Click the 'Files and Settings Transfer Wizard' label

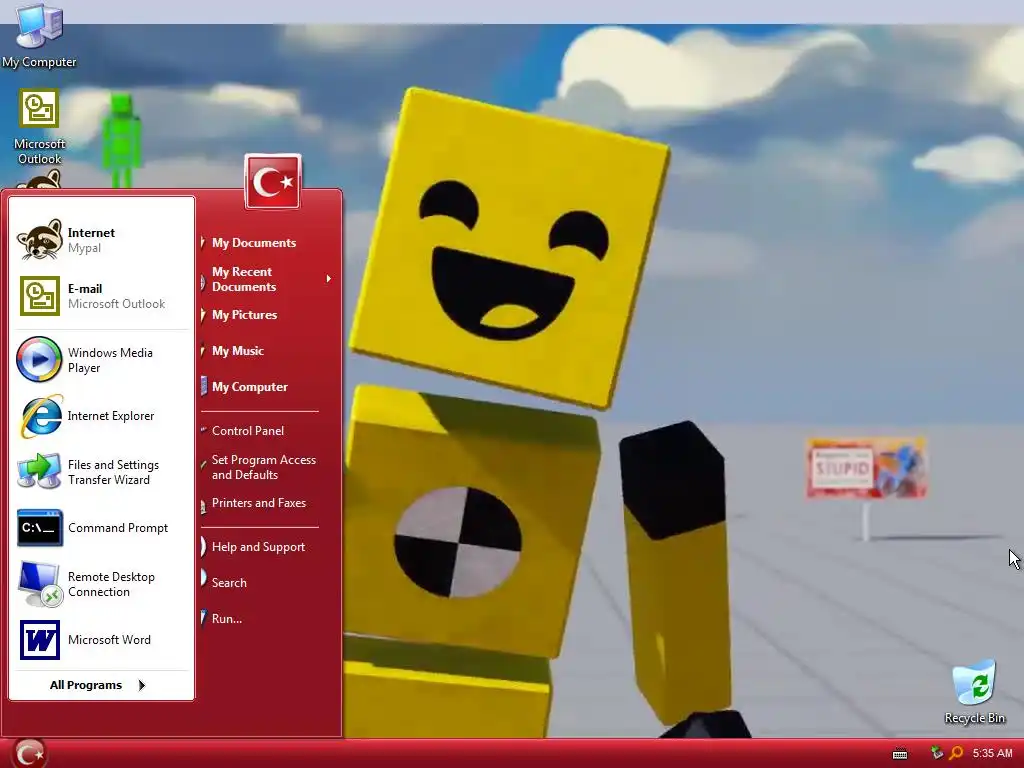114,472
